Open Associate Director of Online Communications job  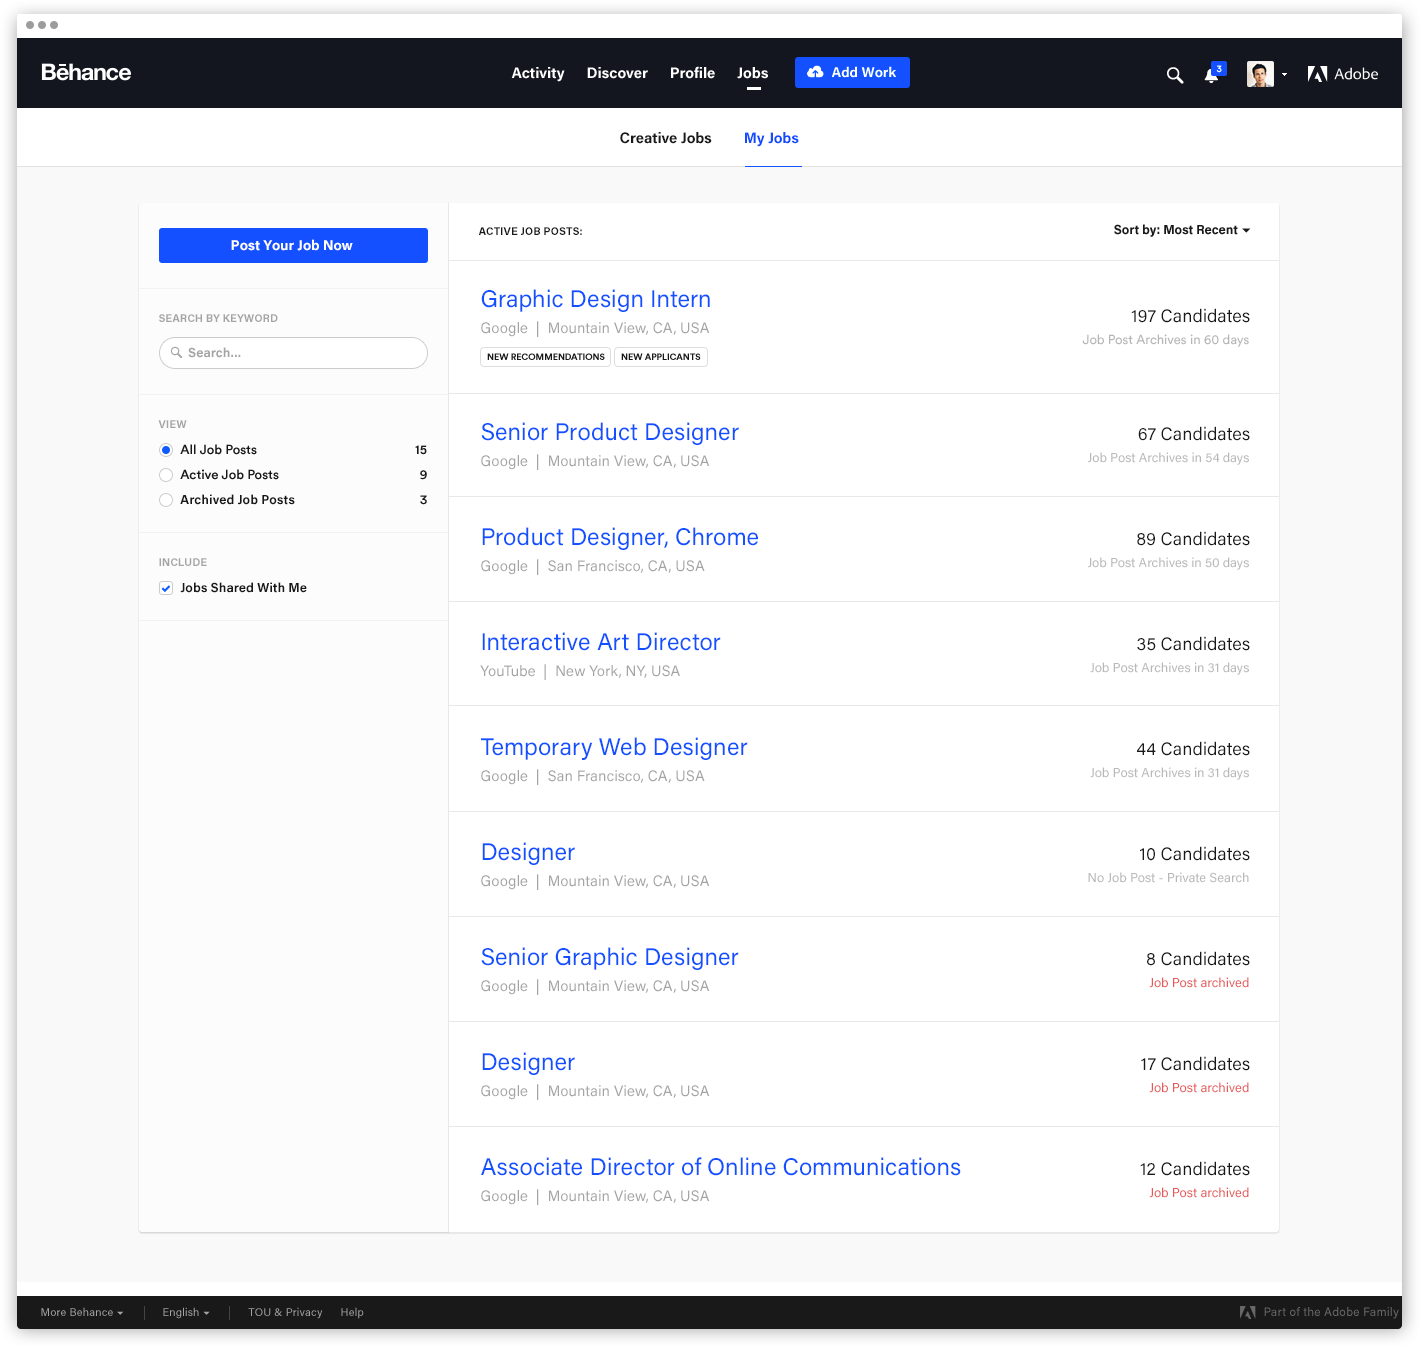click(721, 1167)
